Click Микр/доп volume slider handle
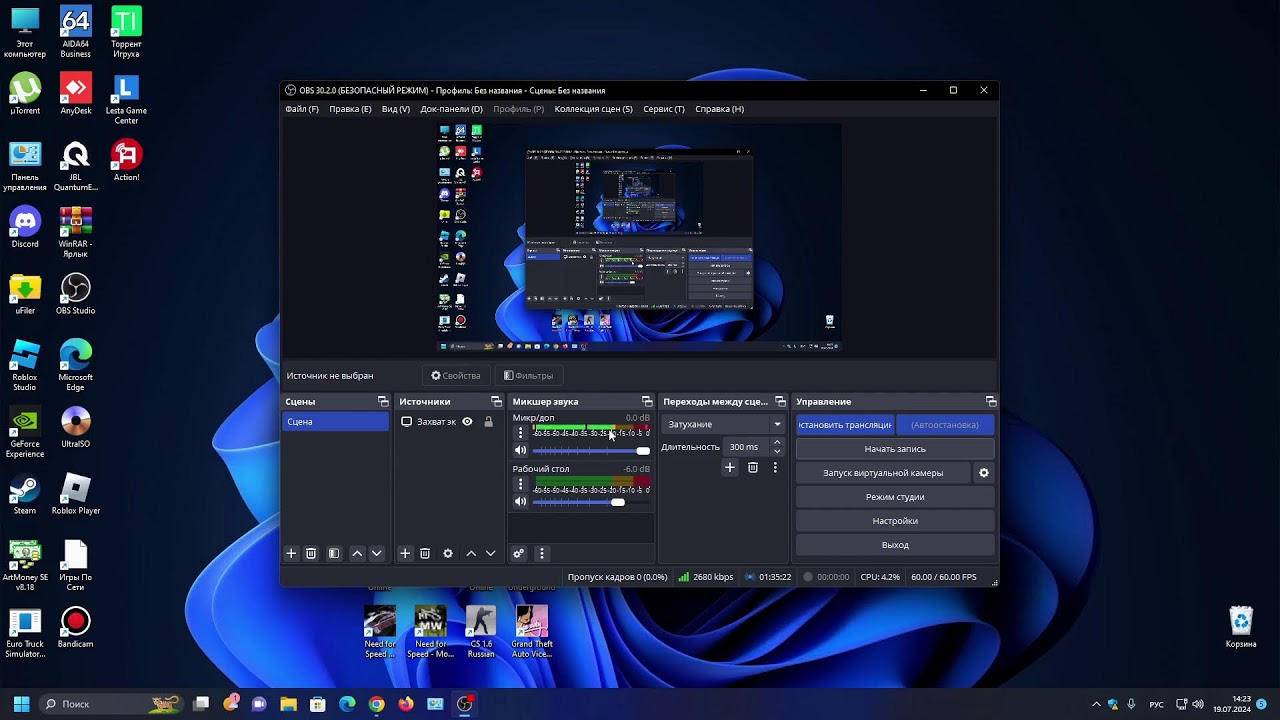 point(643,451)
